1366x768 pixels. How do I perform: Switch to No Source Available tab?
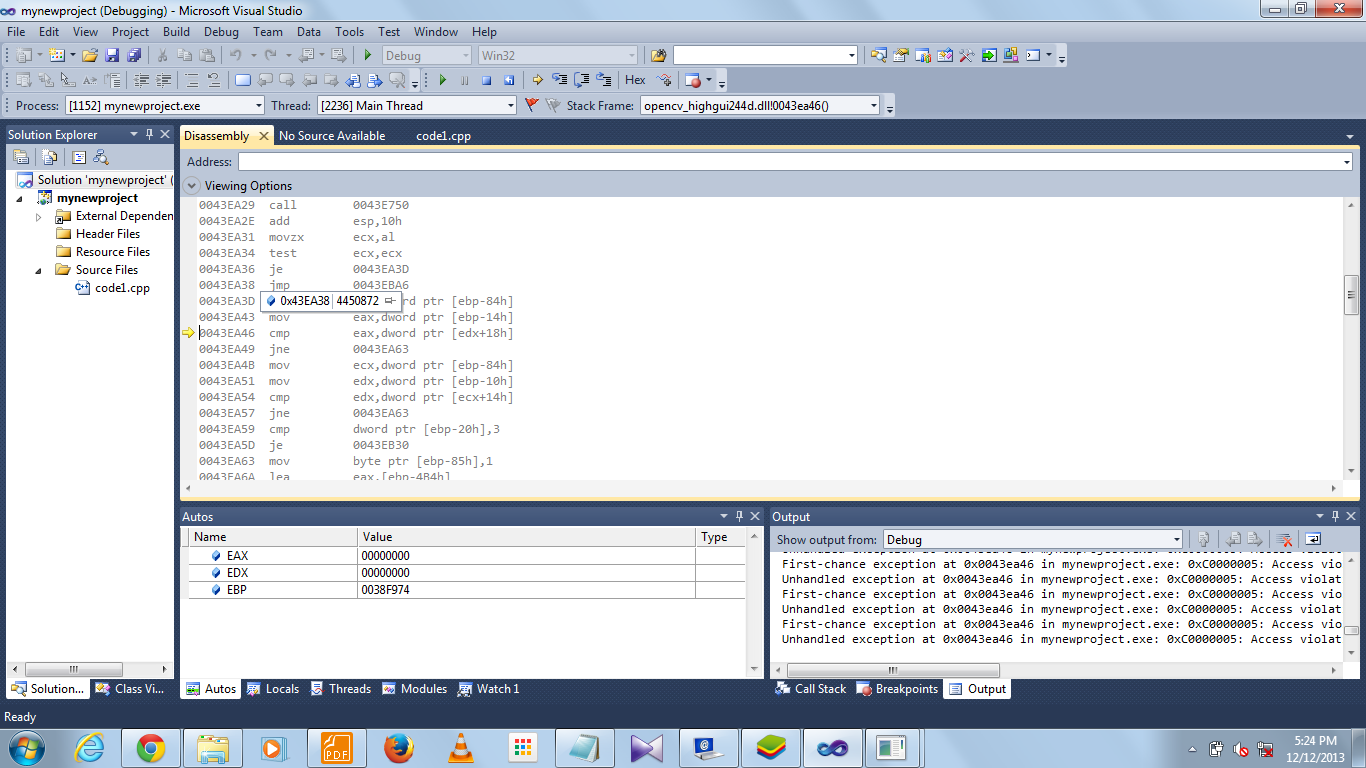tap(332, 136)
